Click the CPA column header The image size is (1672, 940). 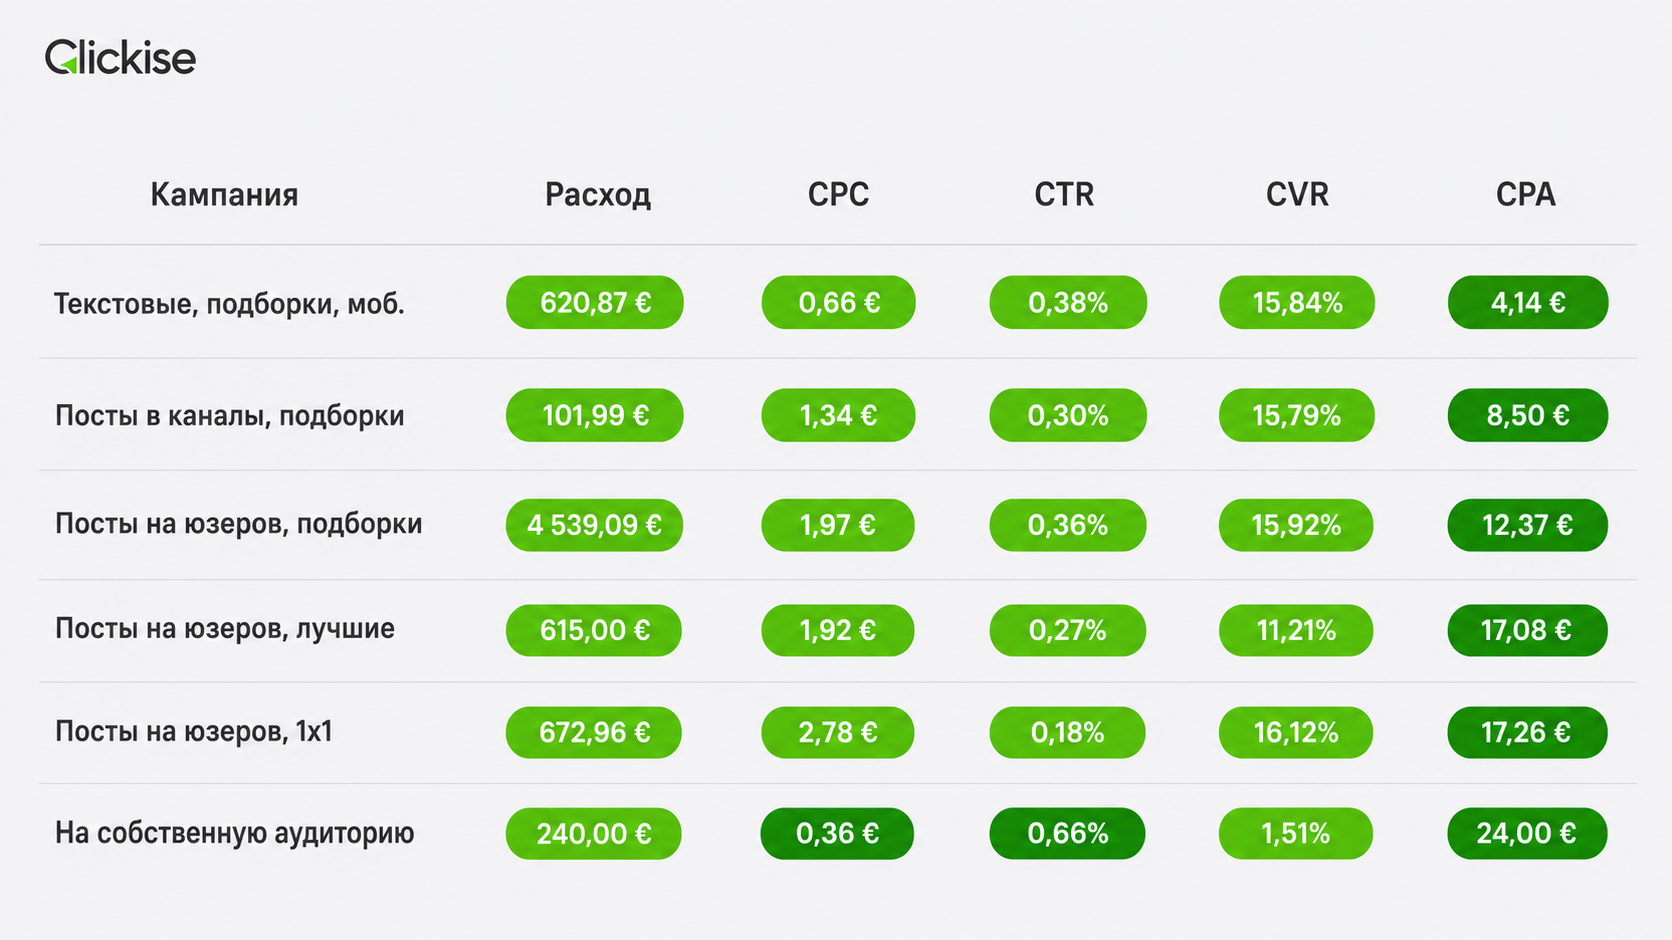tap(1526, 194)
